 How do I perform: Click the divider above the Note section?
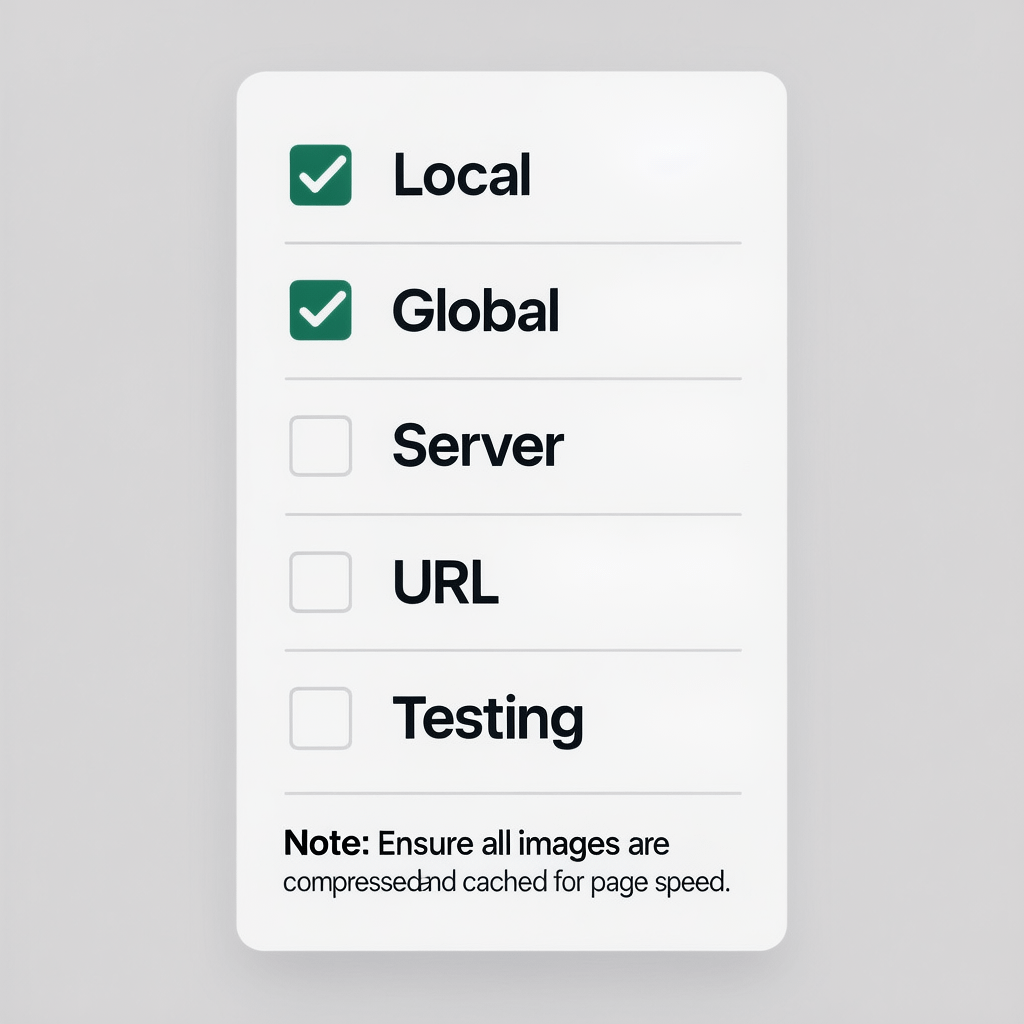pyautogui.click(x=512, y=789)
